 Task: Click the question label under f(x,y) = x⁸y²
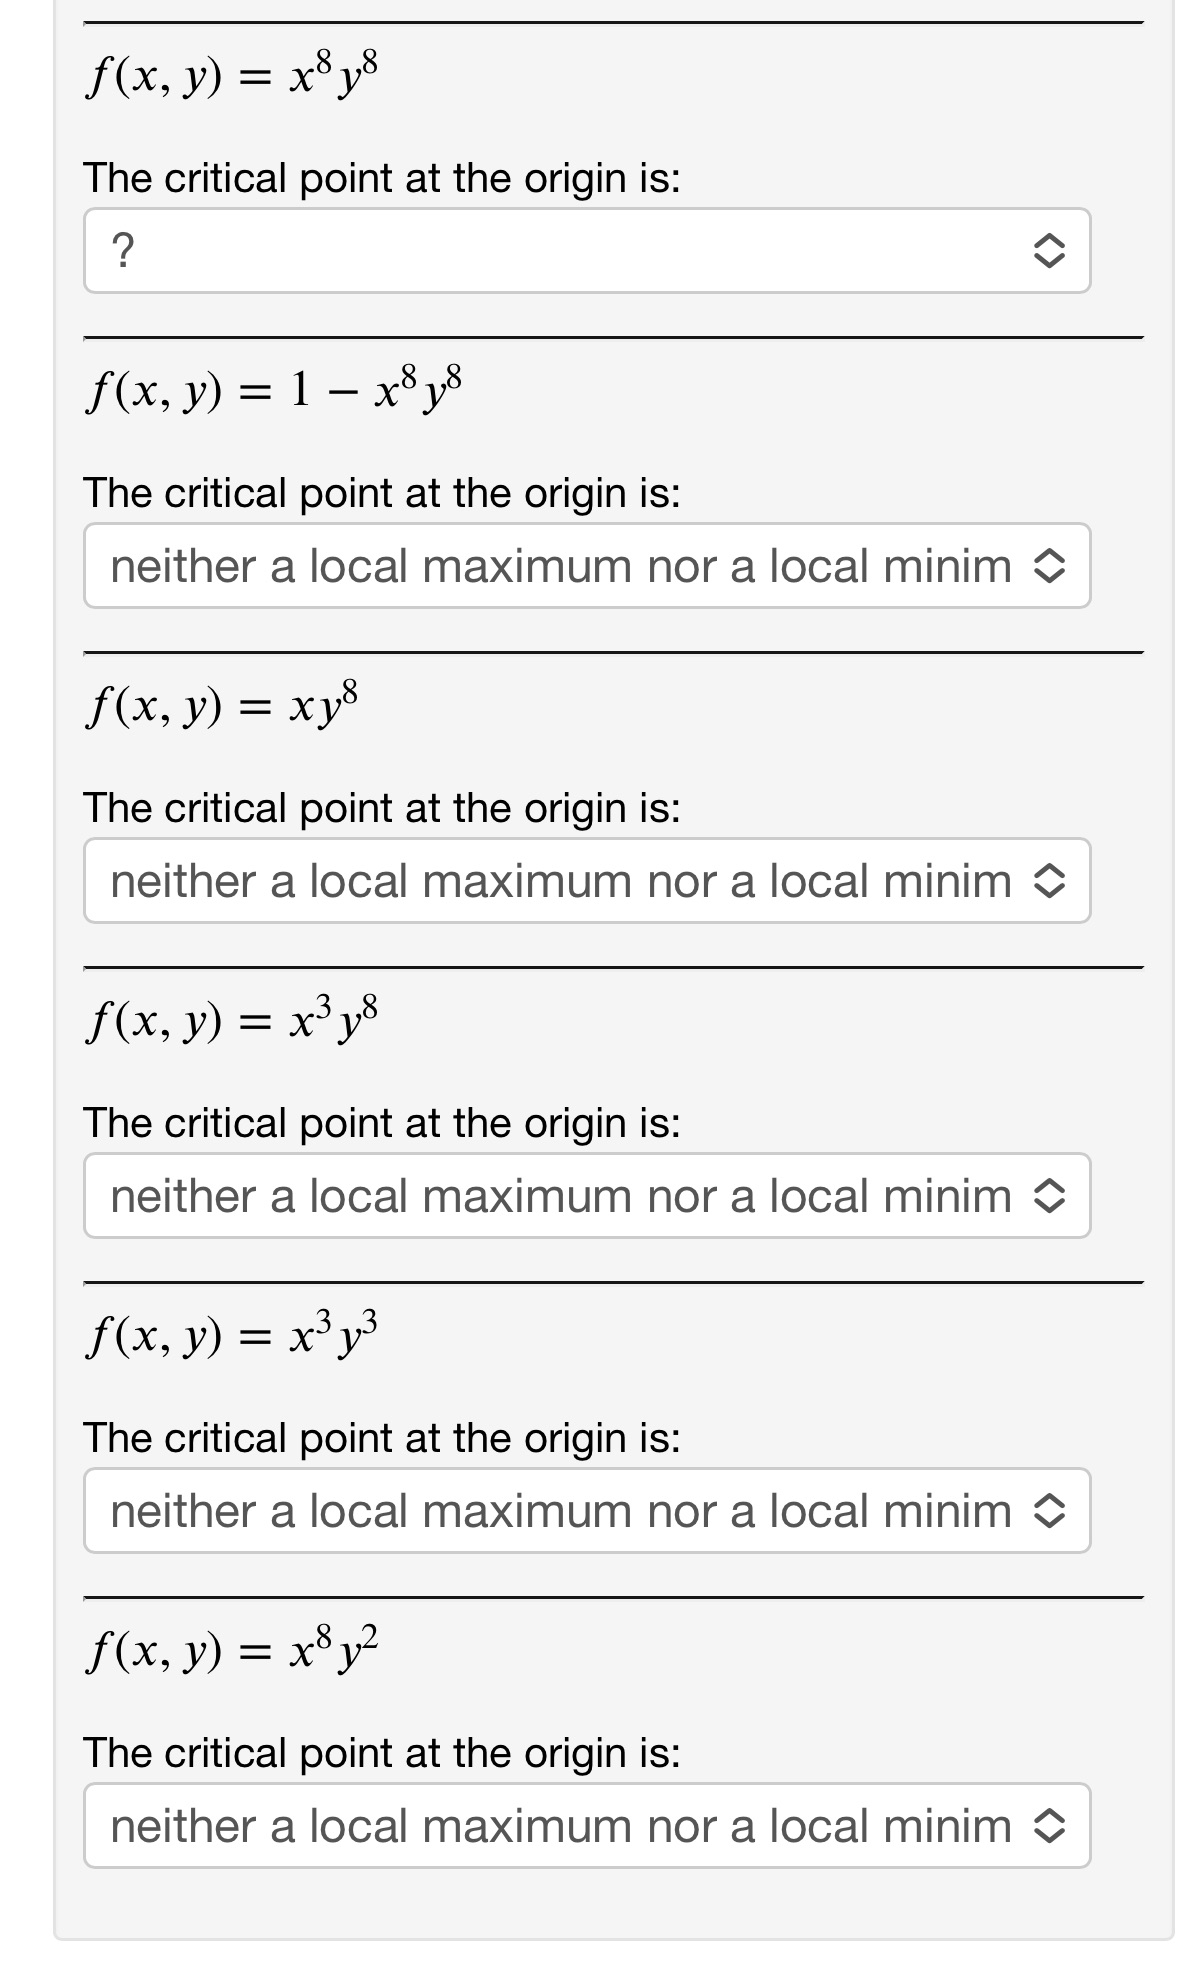[x=383, y=1752]
